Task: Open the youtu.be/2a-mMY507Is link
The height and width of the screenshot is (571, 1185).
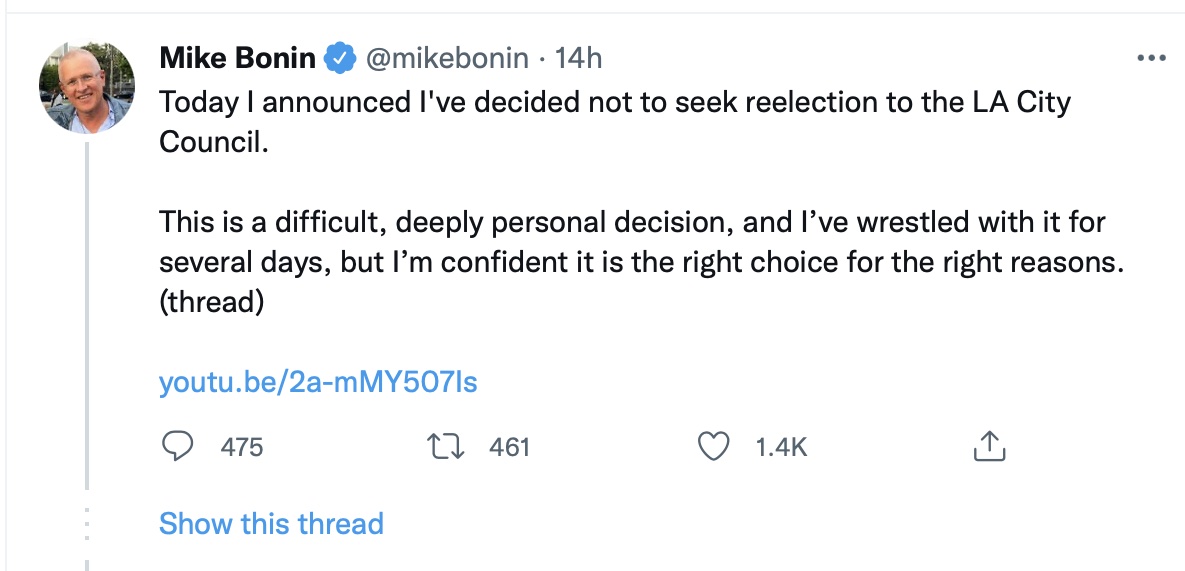Action: click(318, 382)
